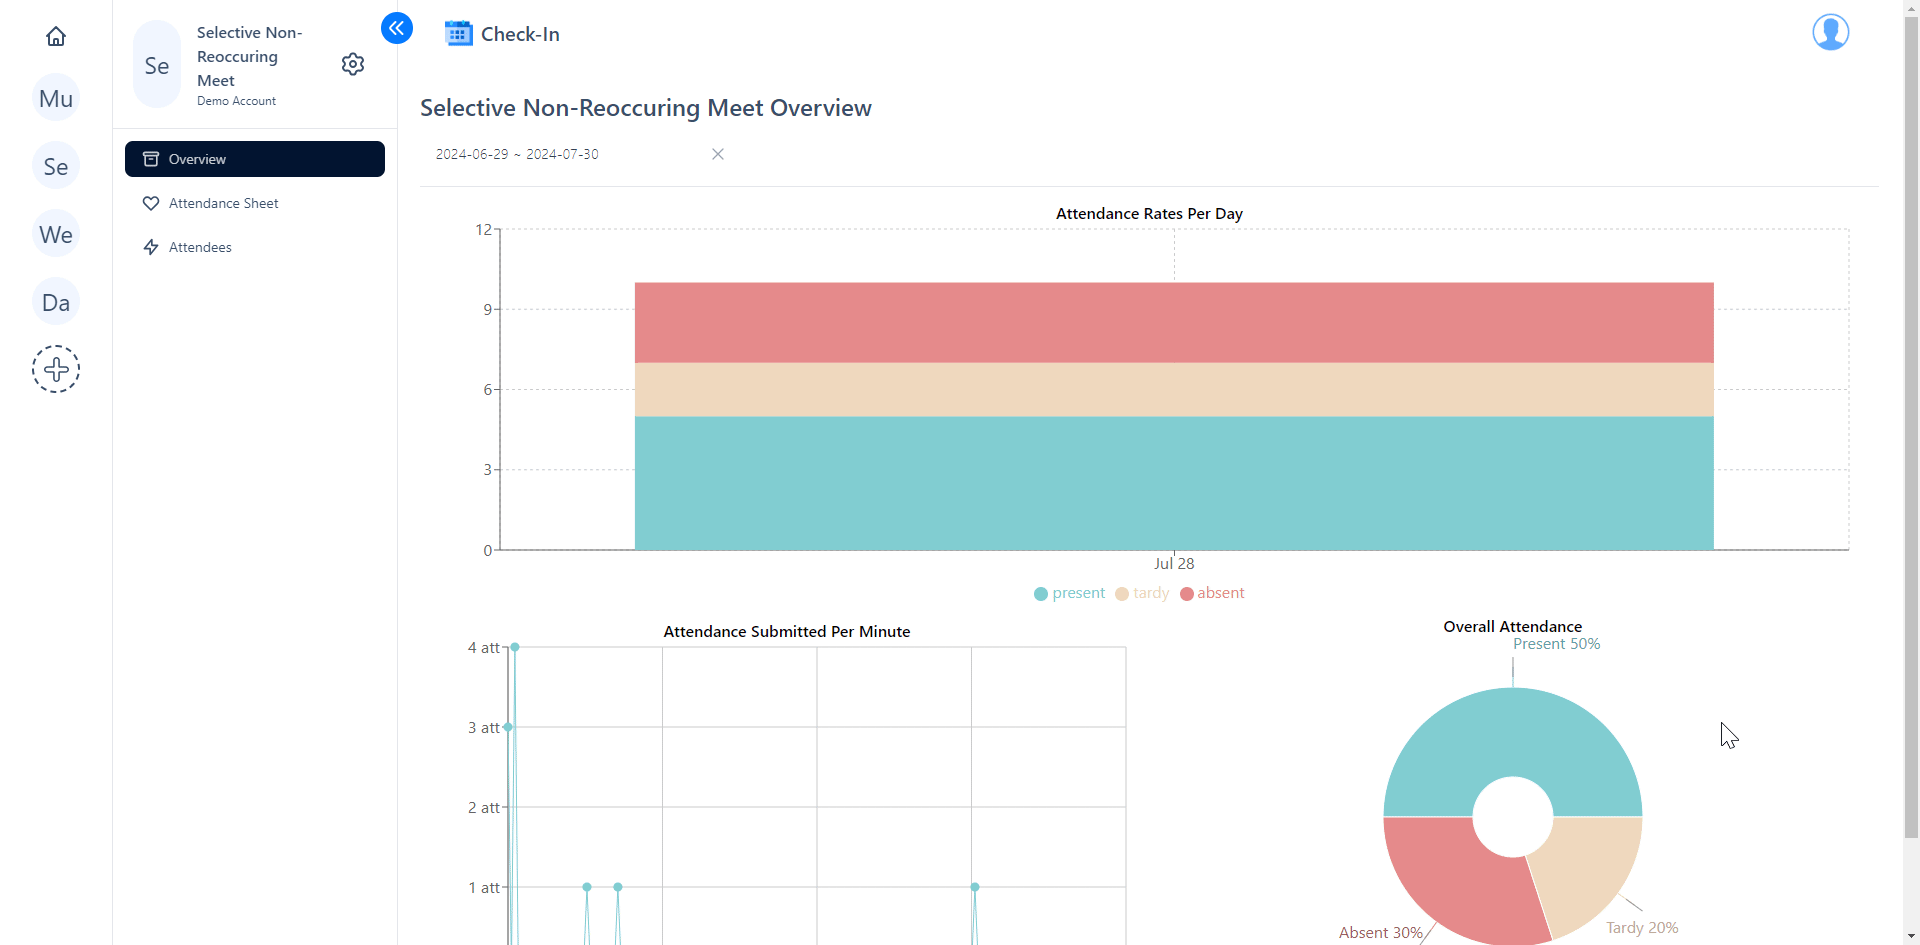Open the 'We' meeting avatar
This screenshot has width=1920, height=945.
(x=56, y=234)
